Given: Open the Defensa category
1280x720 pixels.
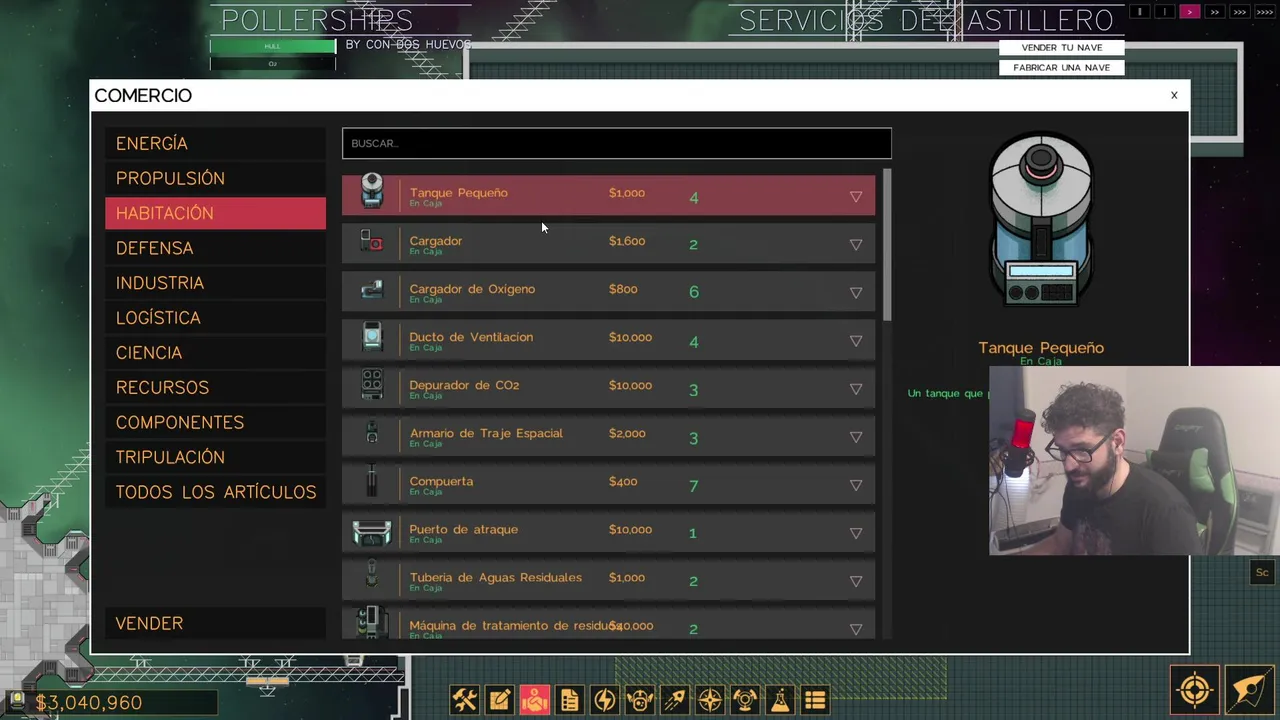Looking at the screenshot, I should [x=215, y=248].
